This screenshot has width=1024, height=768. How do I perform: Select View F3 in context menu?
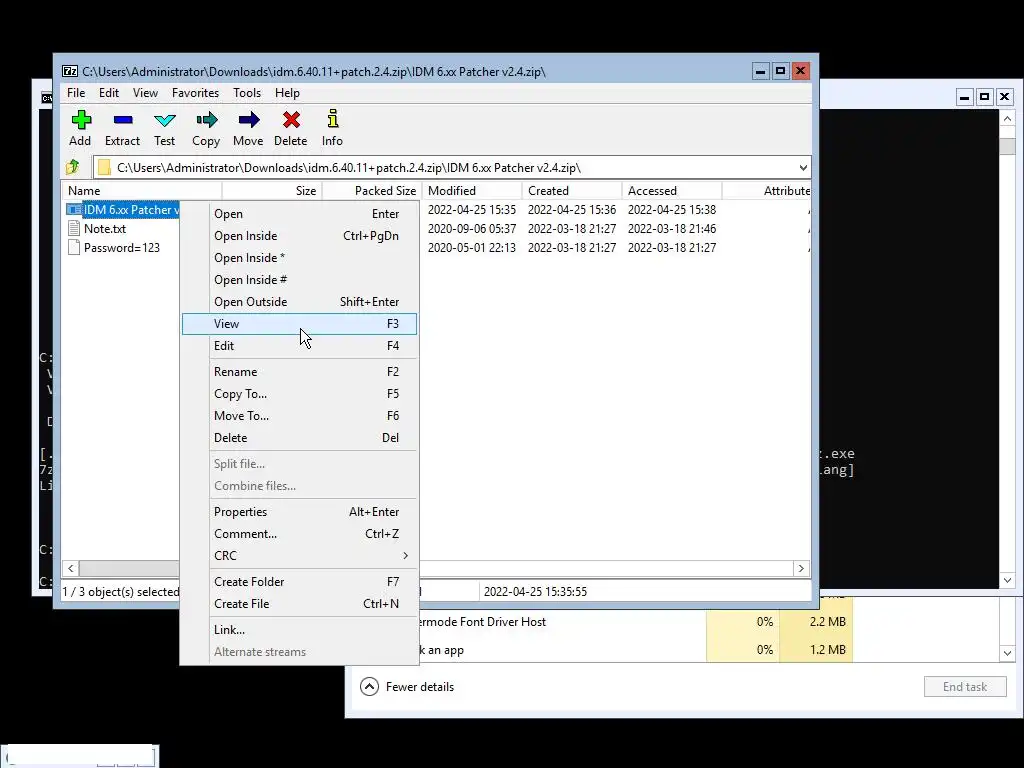[x=300, y=324]
